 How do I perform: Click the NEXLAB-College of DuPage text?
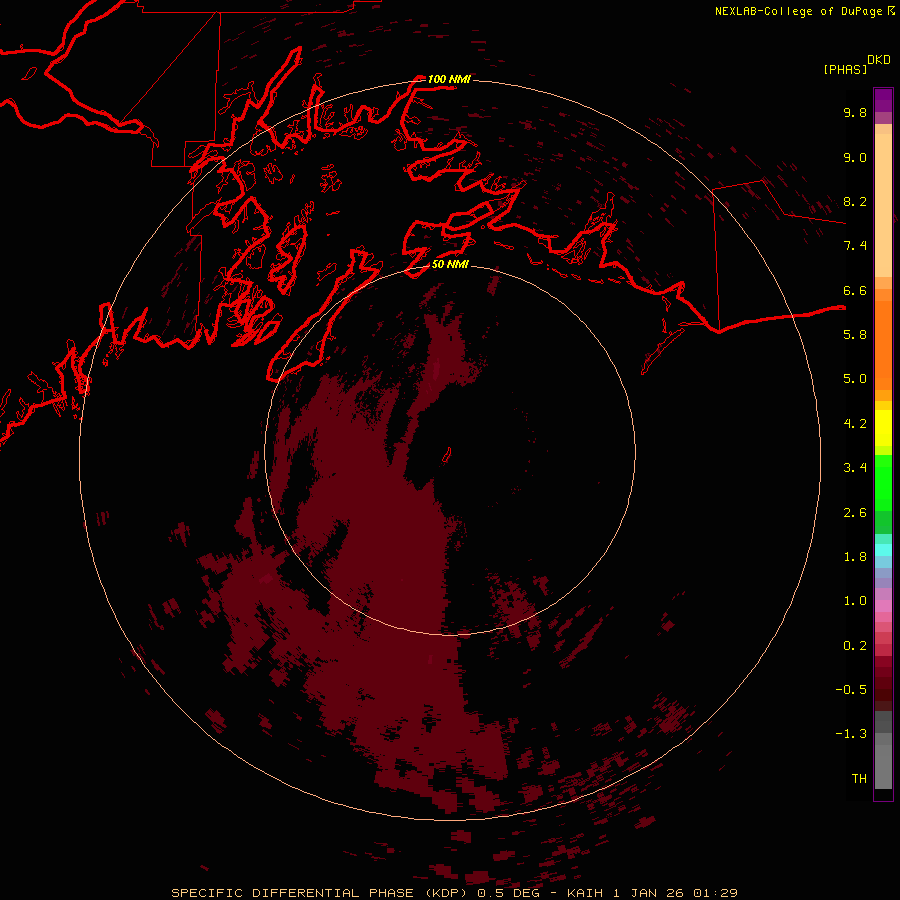[x=798, y=11]
